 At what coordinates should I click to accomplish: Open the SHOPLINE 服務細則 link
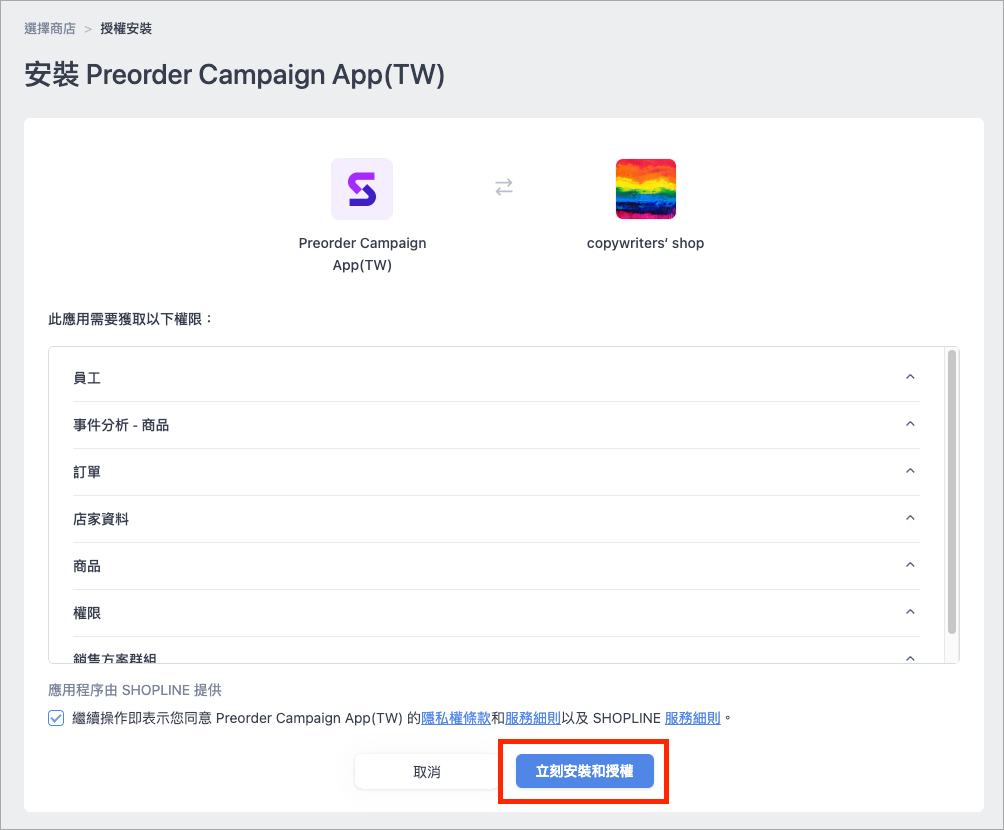pos(693,718)
